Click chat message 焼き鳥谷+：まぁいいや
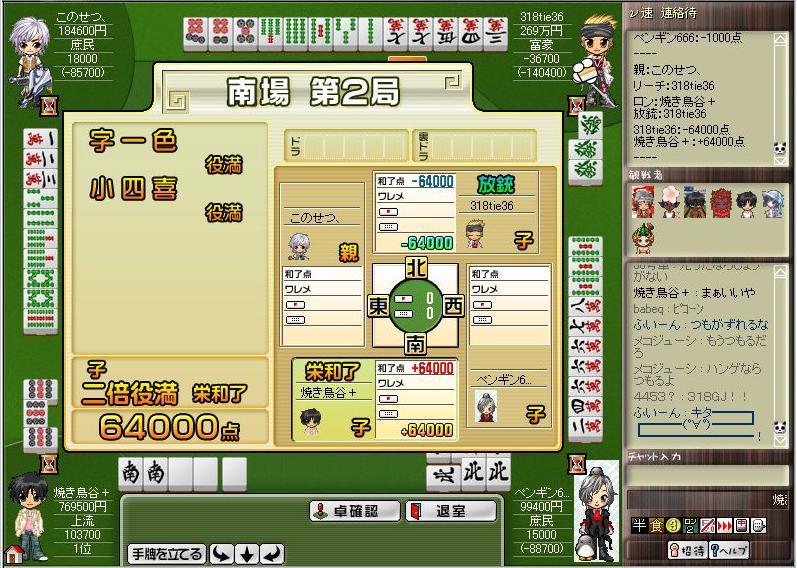The height and width of the screenshot is (568, 797). [x=694, y=292]
